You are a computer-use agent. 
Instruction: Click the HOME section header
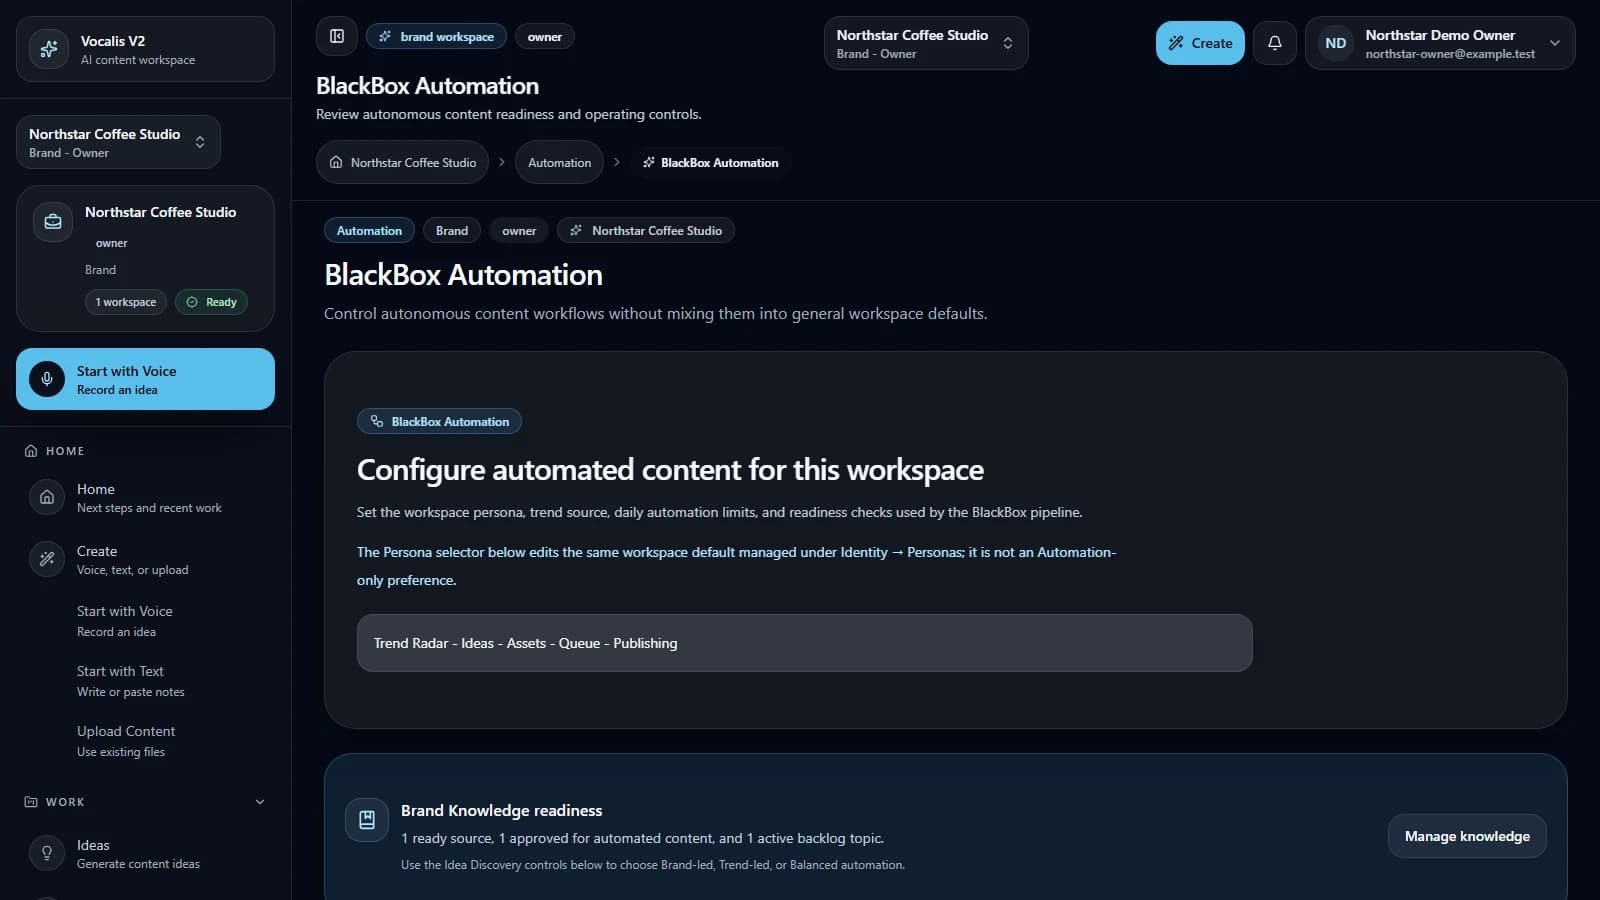point(55,451)
